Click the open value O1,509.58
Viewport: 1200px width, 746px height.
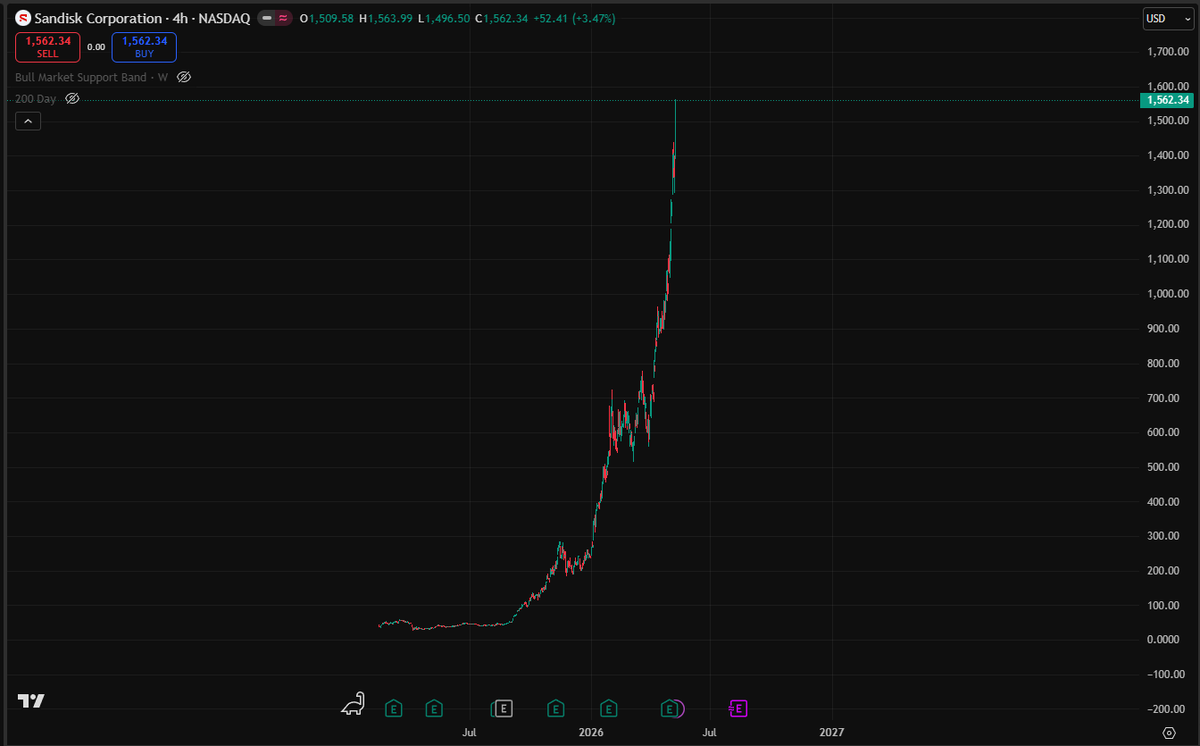tap(327, 18)
